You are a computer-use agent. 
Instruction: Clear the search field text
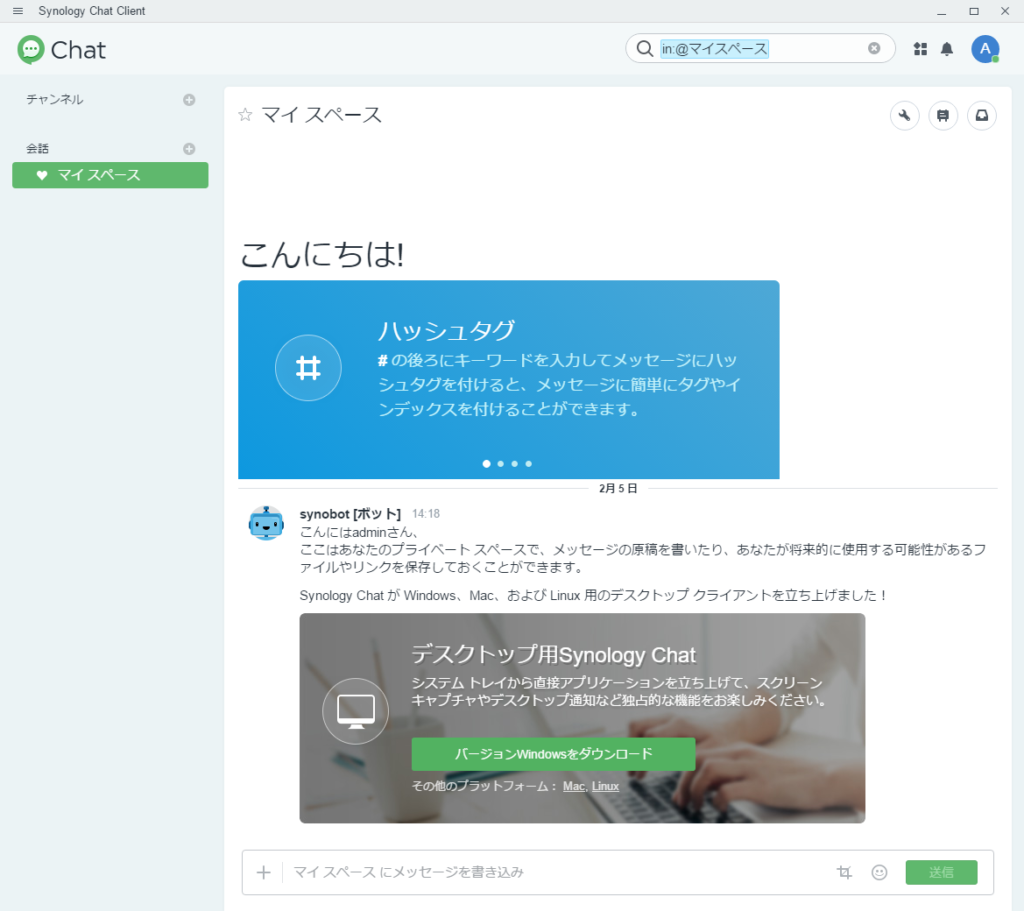(874, 48)
